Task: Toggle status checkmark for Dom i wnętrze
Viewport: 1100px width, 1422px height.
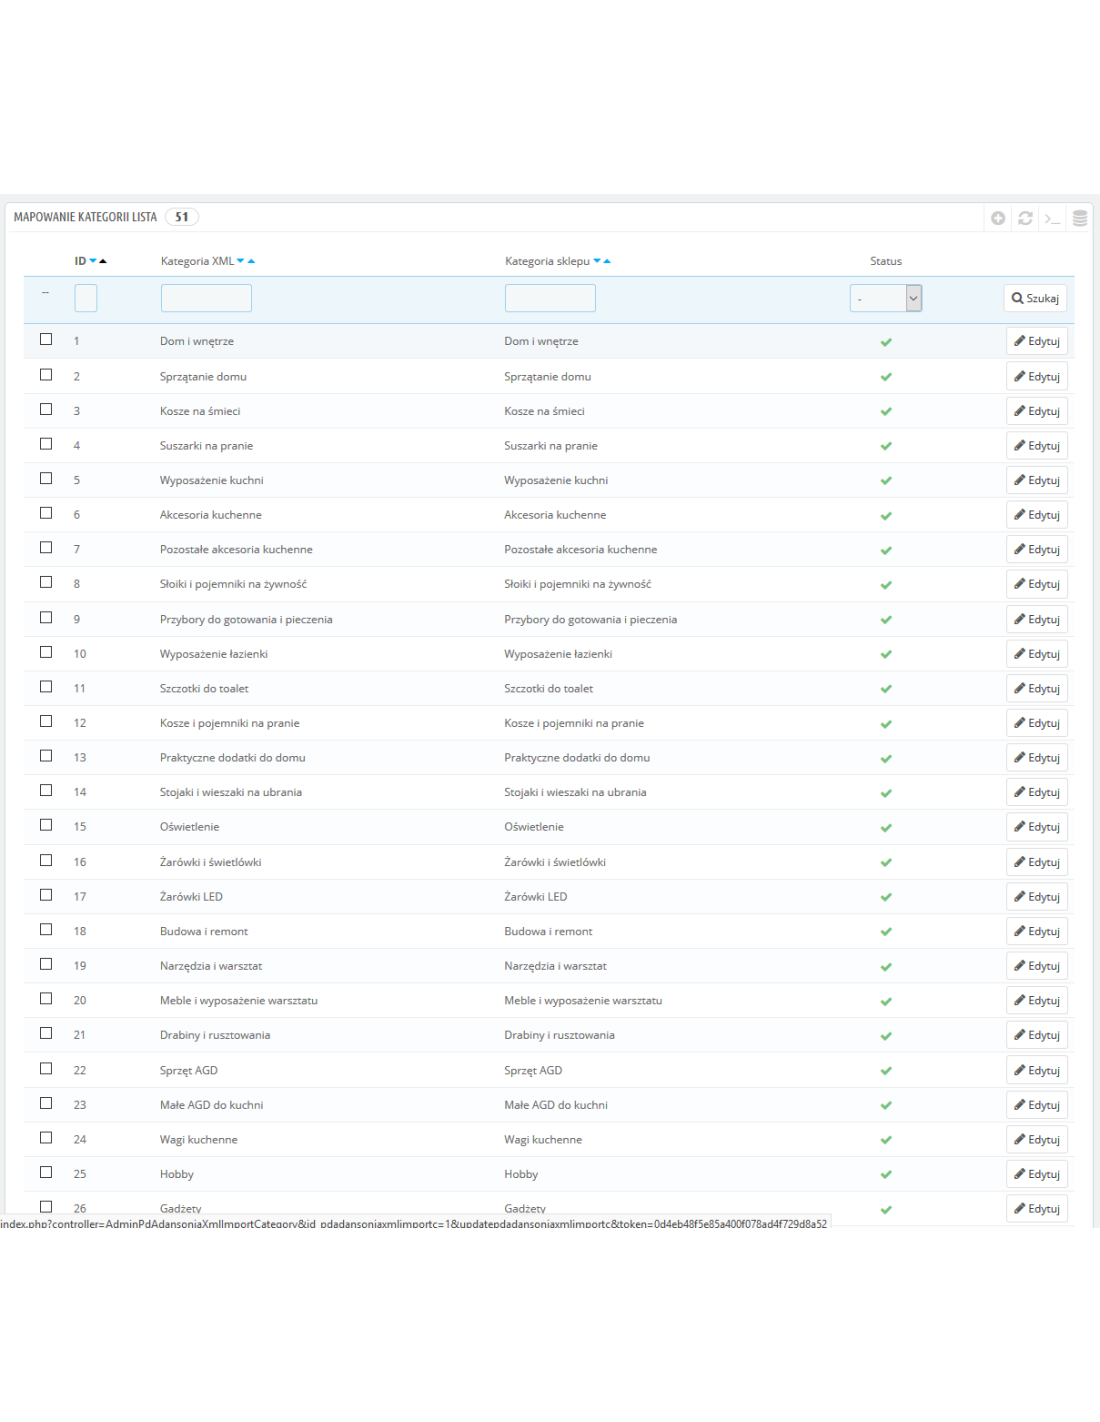Action: click(x=886, y=342)
